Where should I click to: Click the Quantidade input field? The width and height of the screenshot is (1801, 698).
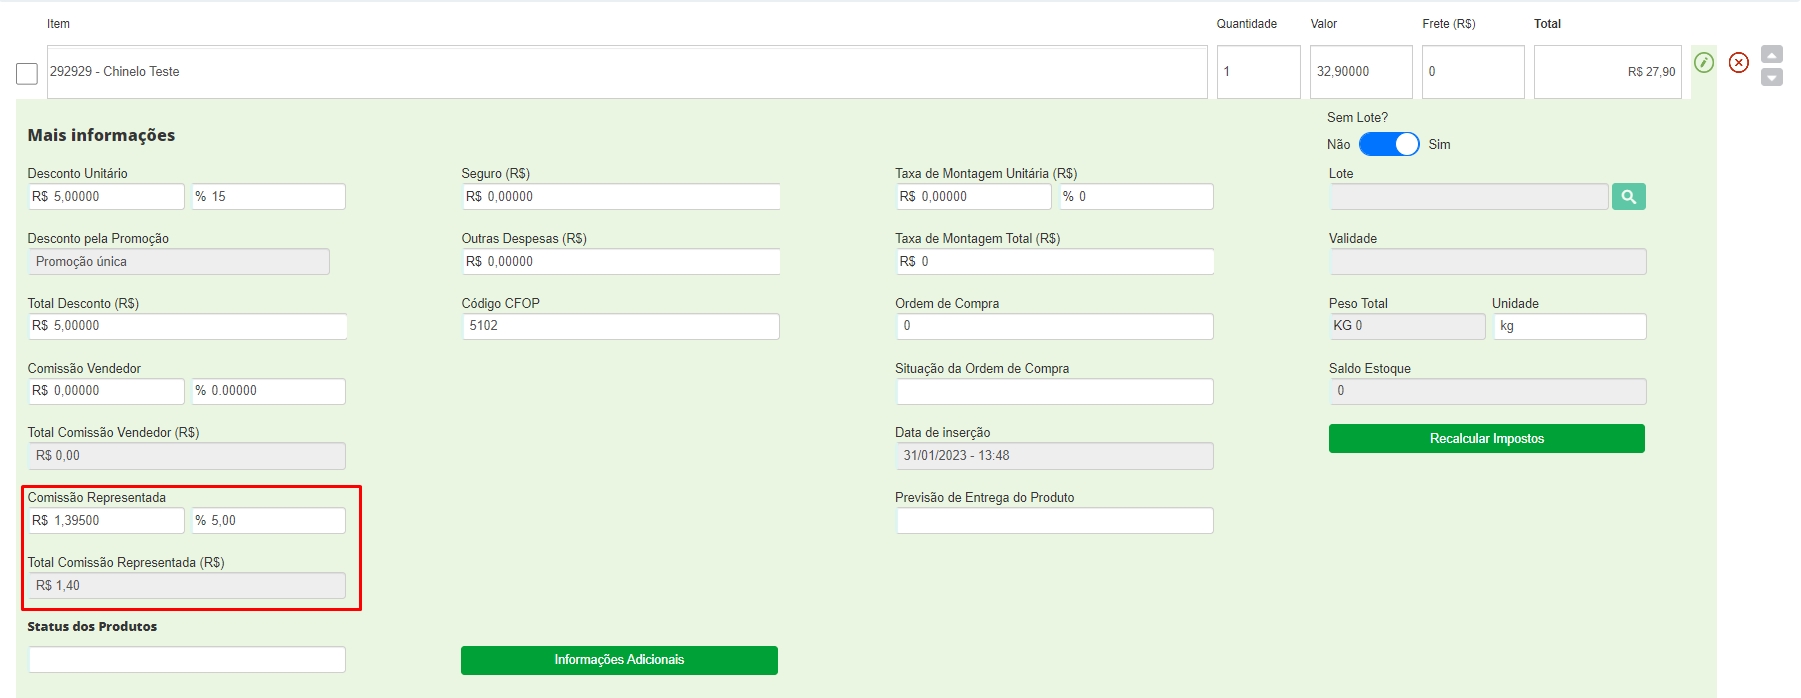pos(1258,72)
